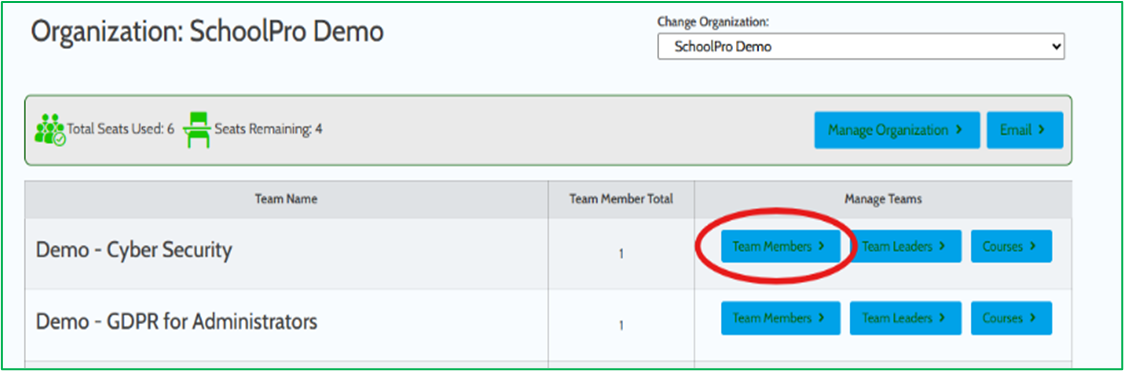1124x371 pixels.
Task: Open the Change Organization dropdown
Action: tap(861, 47)
